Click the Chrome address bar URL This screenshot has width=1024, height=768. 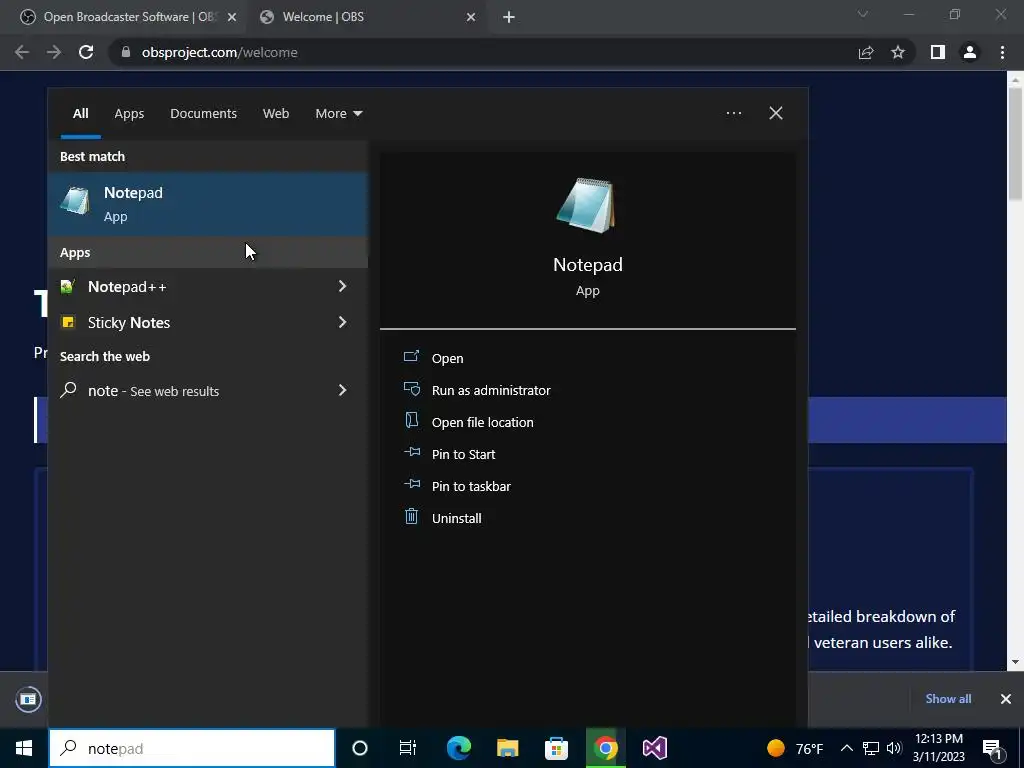[x=219, y=52]
